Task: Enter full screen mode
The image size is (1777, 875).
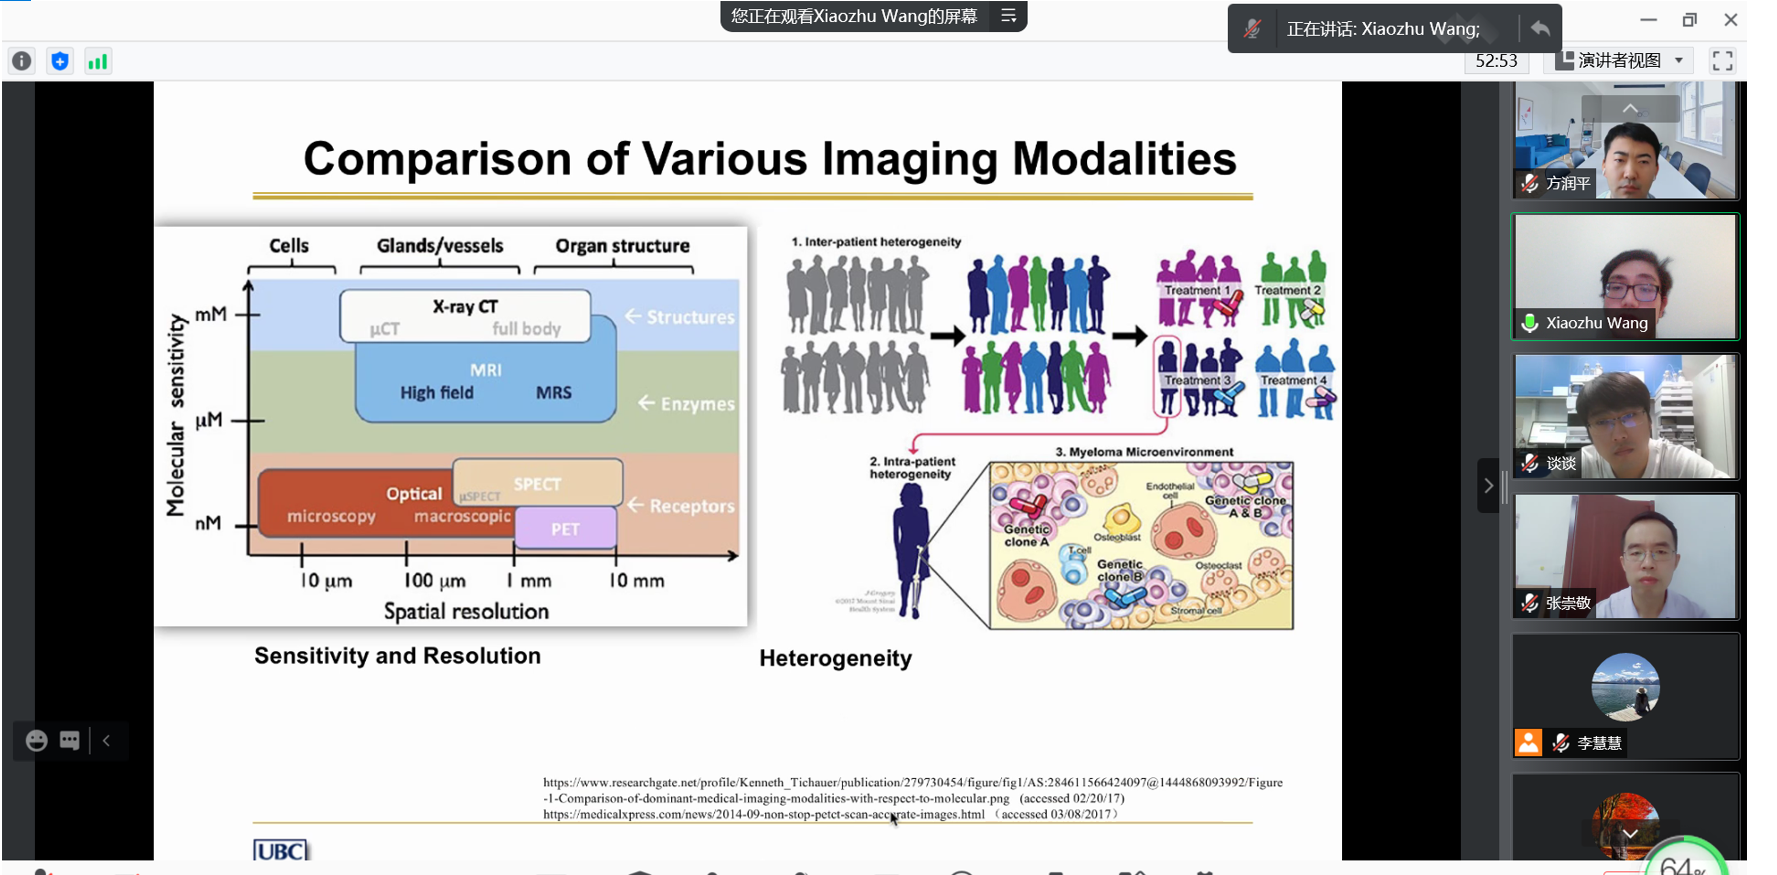Action: click(1722, 61)
